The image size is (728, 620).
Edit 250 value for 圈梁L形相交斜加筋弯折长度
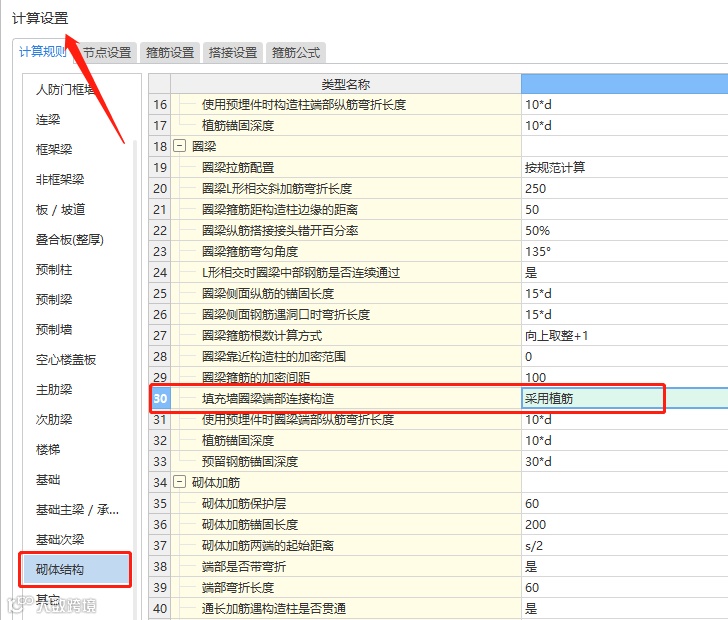(624, 188)
